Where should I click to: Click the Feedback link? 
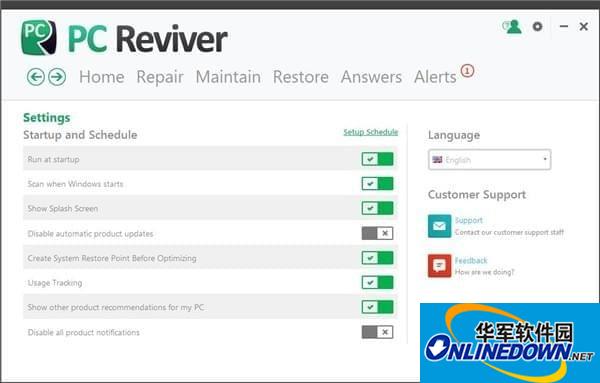point(471,261)
